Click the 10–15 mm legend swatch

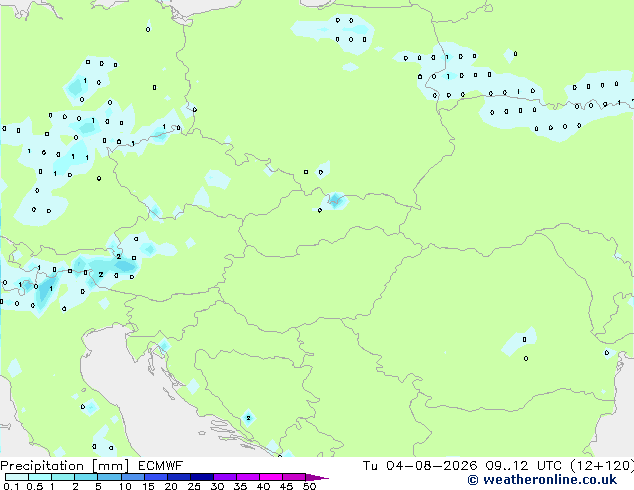point(132,477)
